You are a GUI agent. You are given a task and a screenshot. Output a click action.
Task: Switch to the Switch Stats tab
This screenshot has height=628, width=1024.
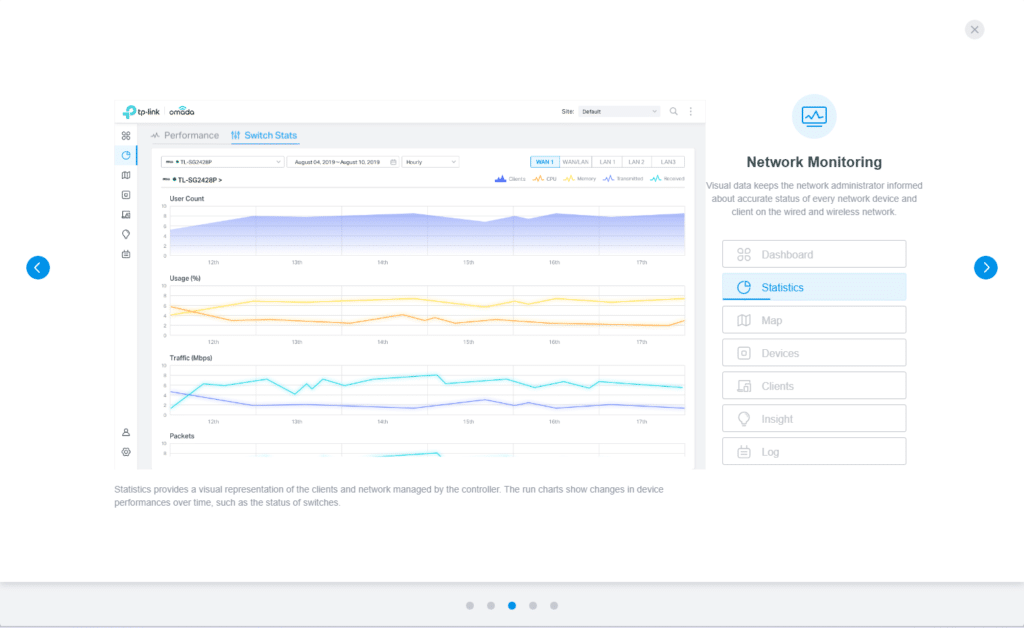tap(264, 135)
